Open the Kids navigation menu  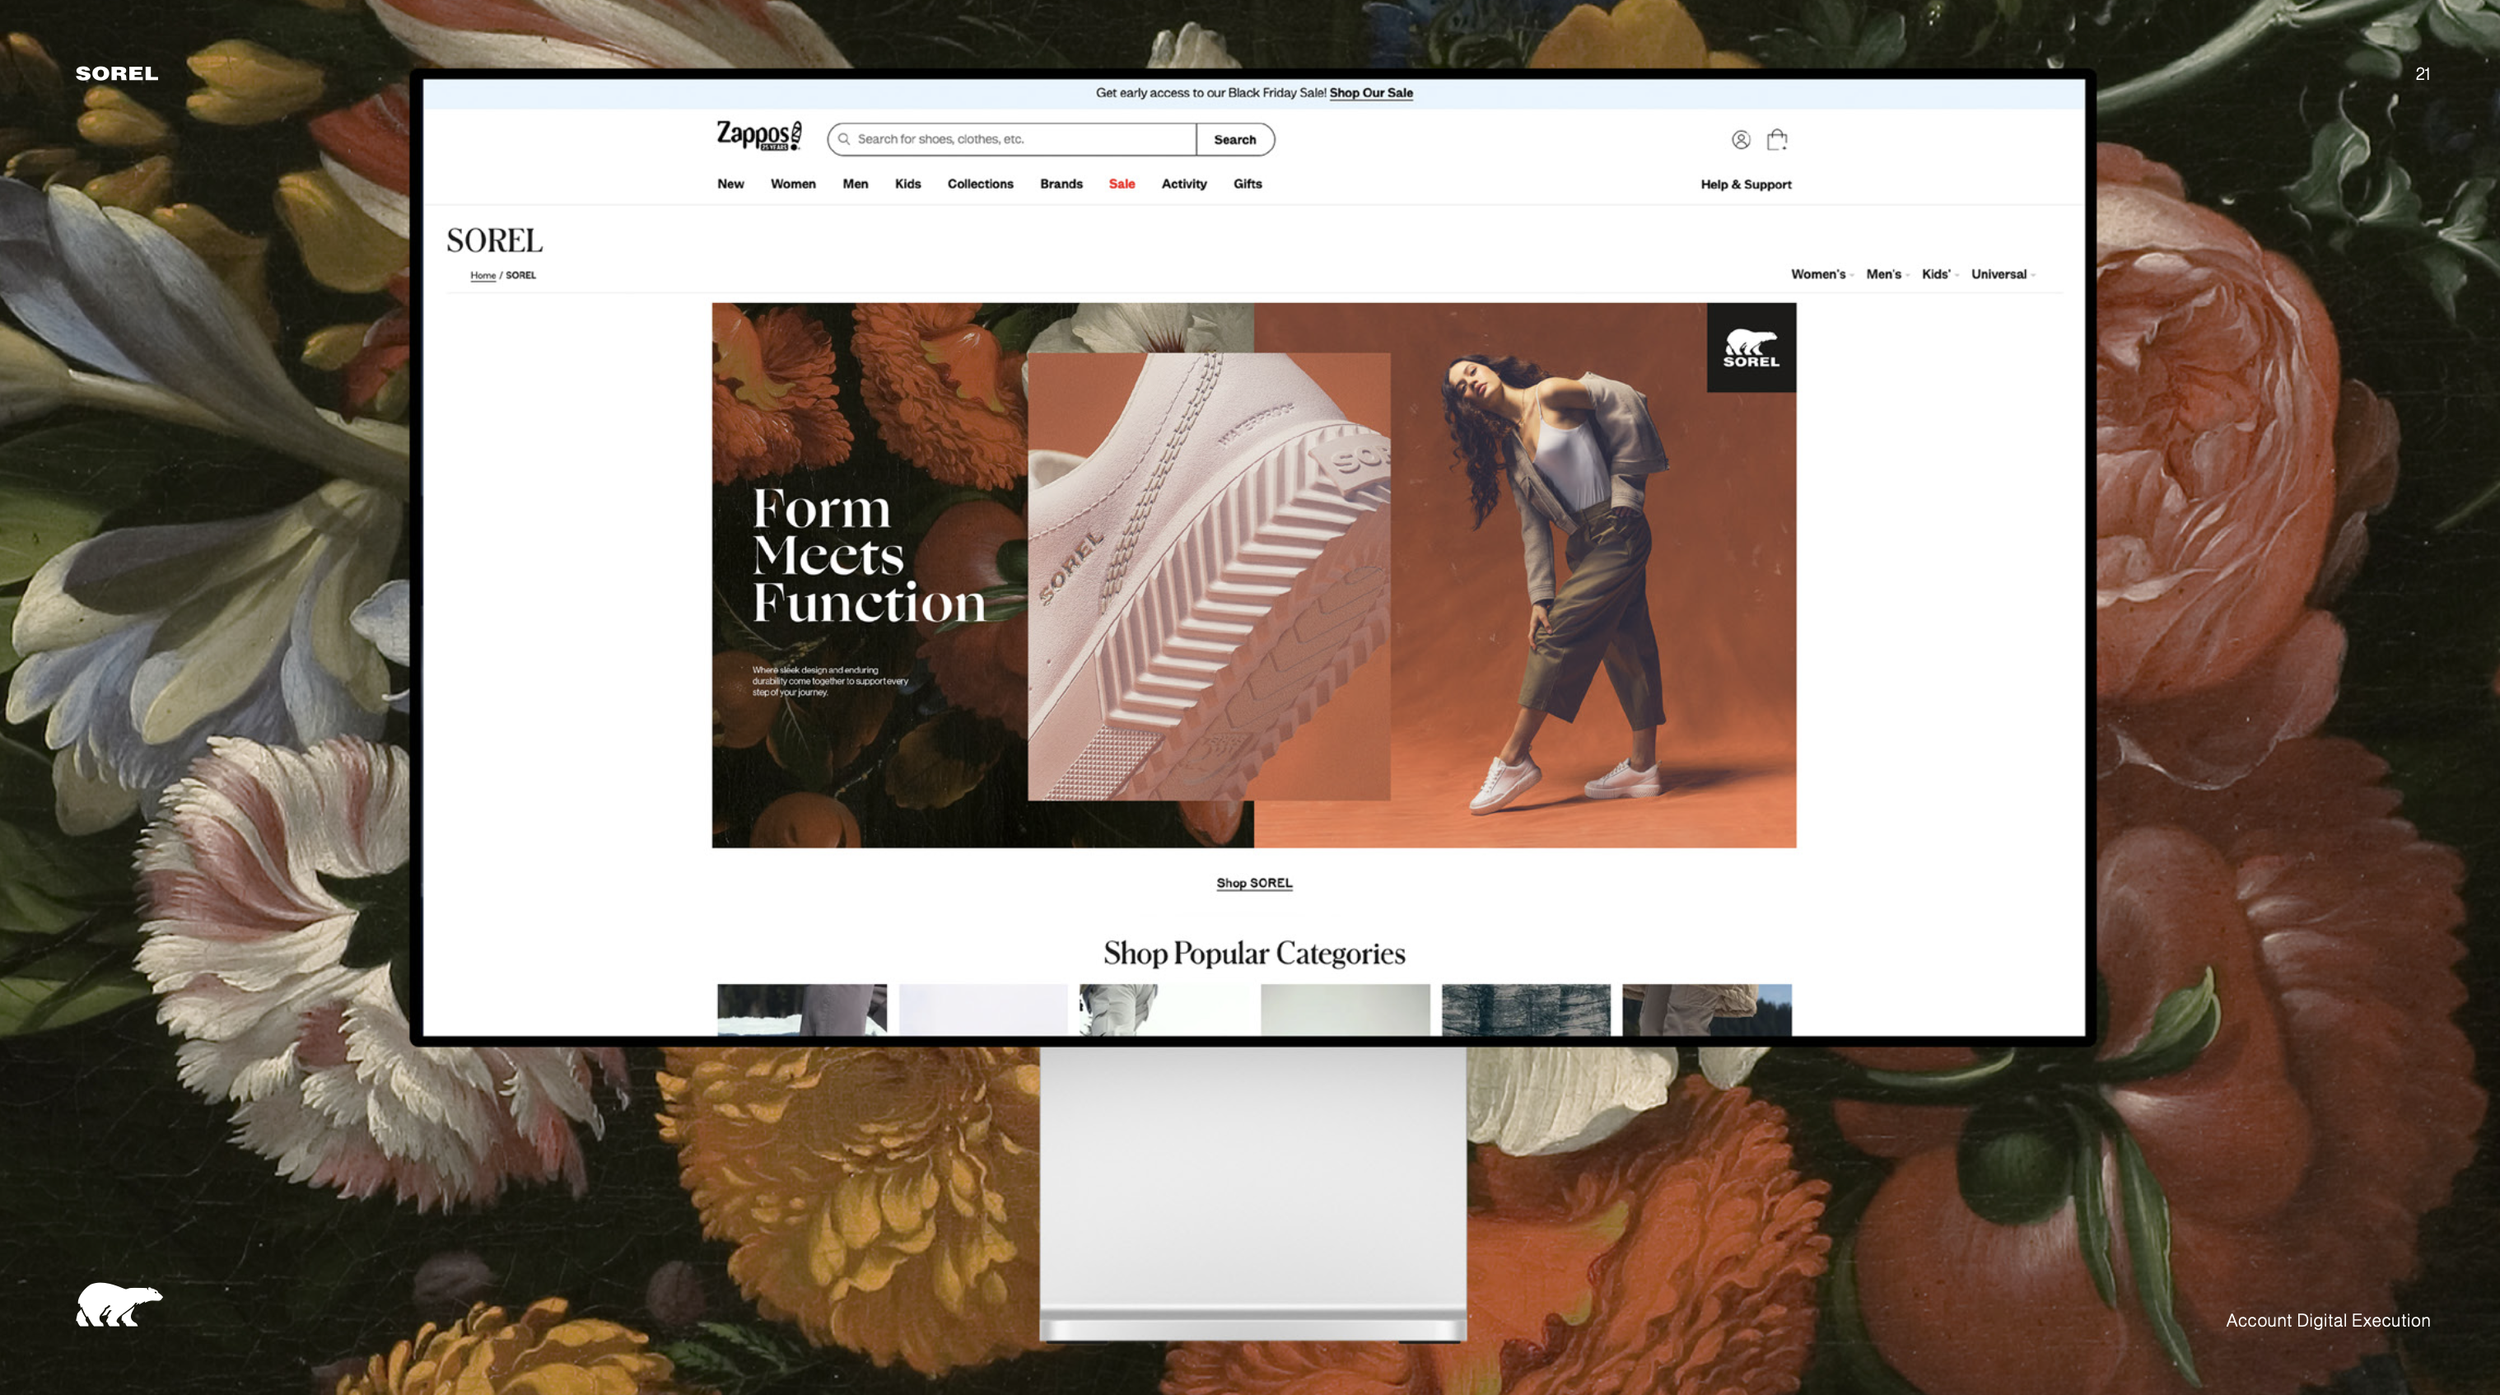coord(908,184)
